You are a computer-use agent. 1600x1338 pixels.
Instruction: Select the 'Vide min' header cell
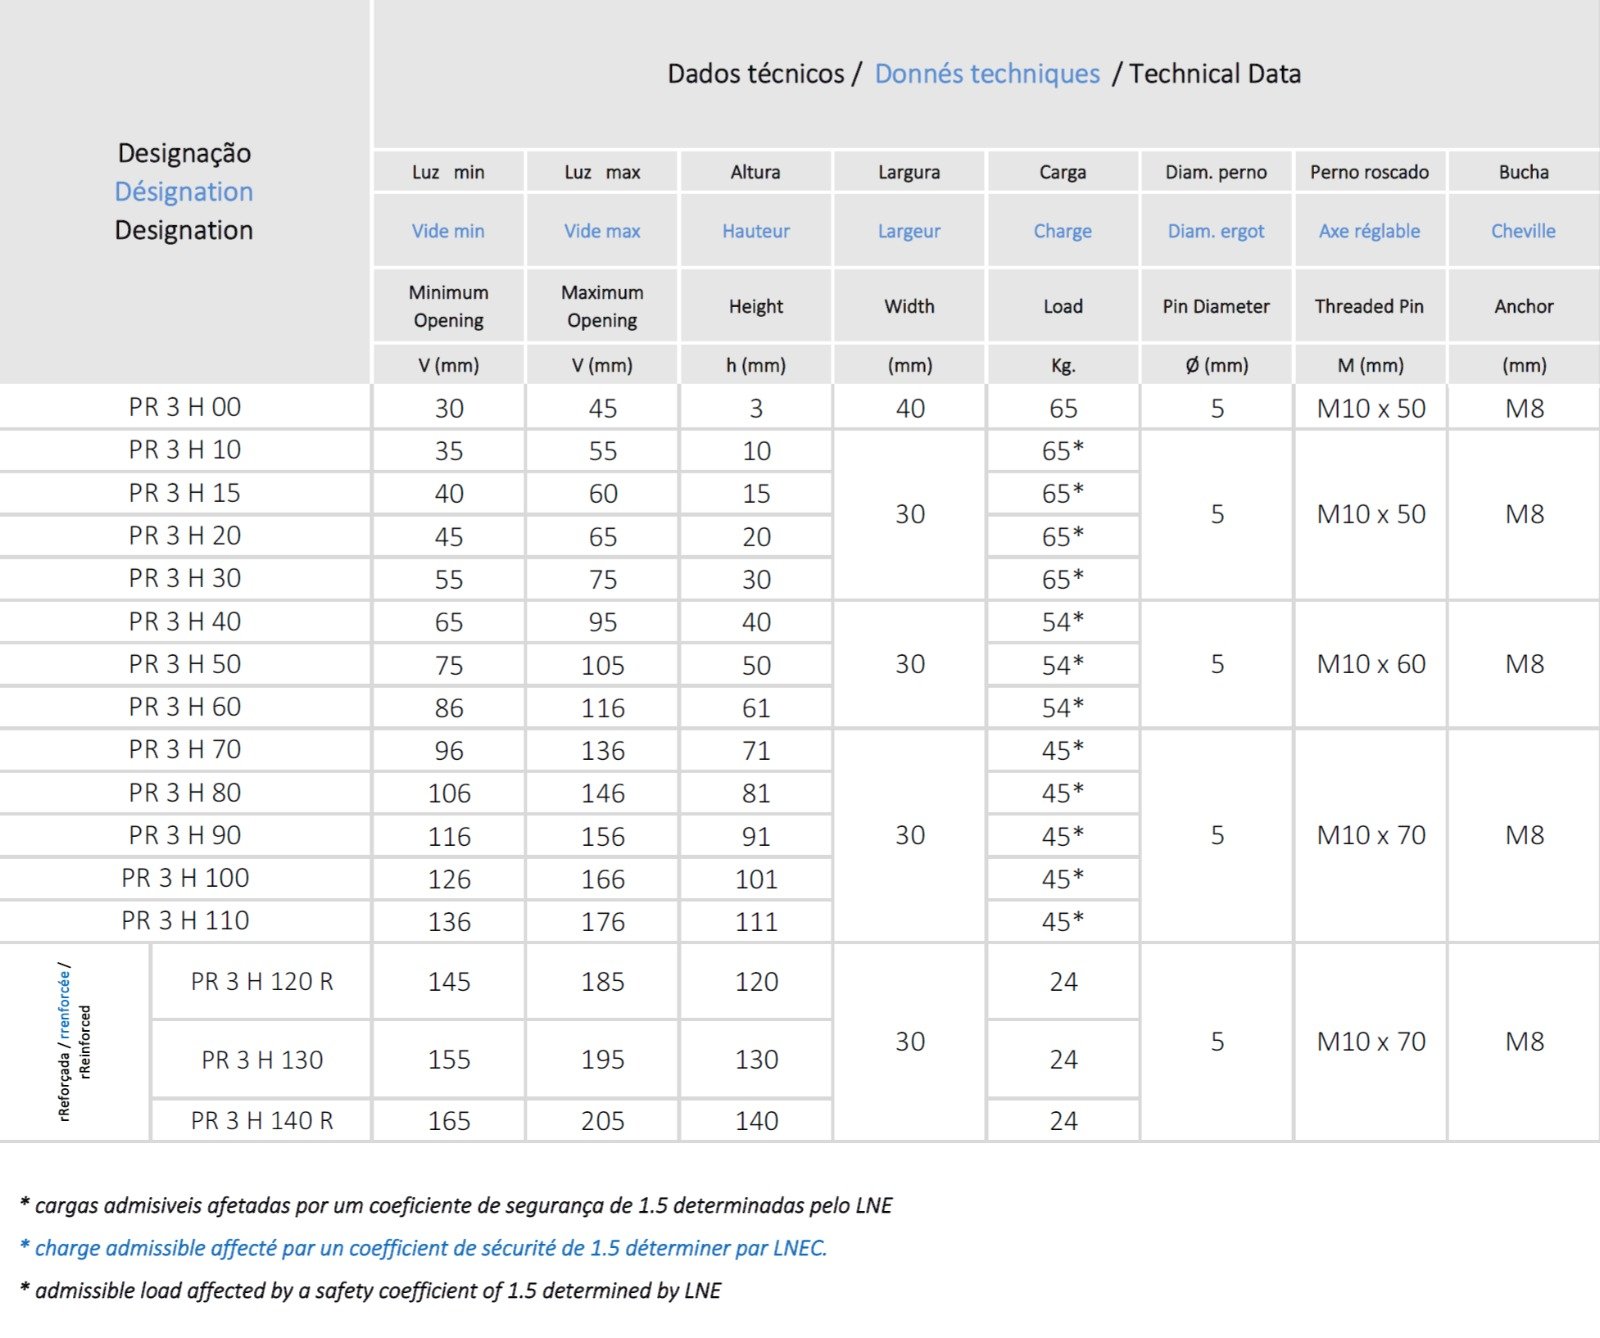pos(448,231)
